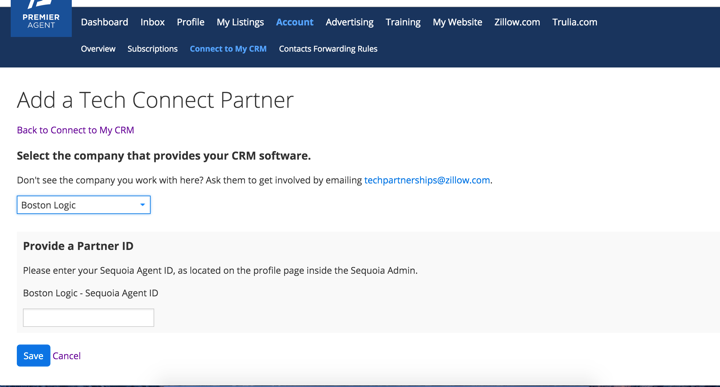720x387 pixels.
Task: Select the Account nav item
Action: tap(295, 22)
